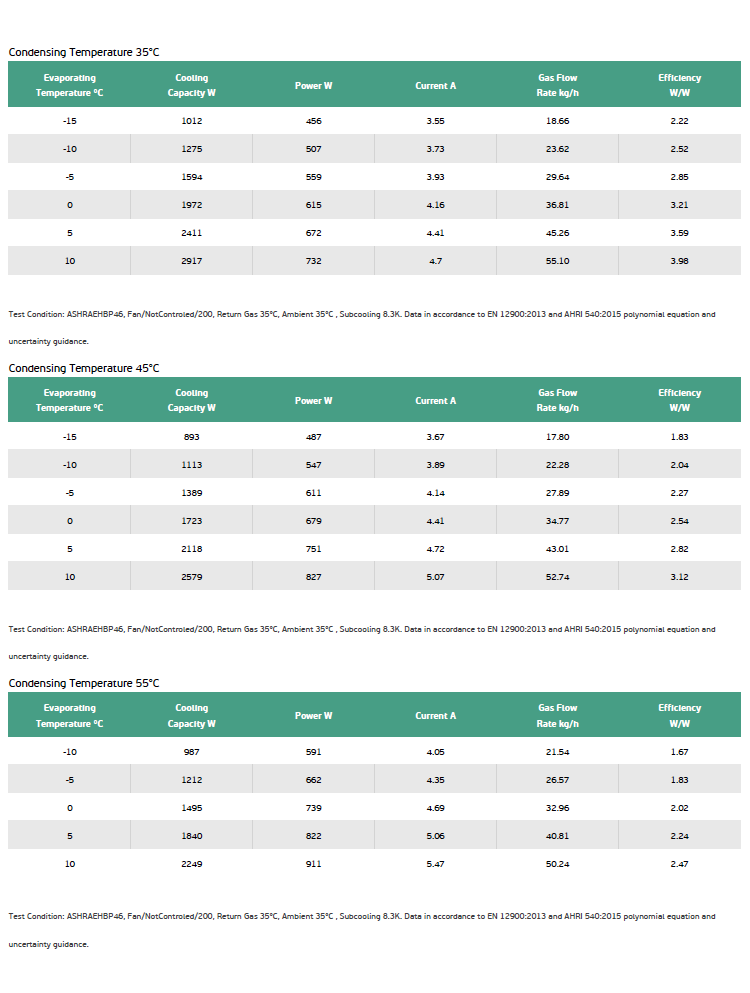The image size is (750, 993).
Task: Click the Condensing Temperature 35°C heading
Action: (84, 52)
